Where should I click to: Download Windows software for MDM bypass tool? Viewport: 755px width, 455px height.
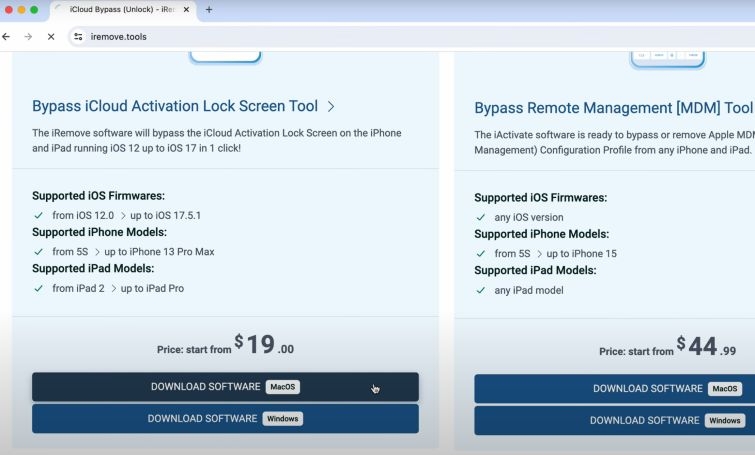click(614, 420)
